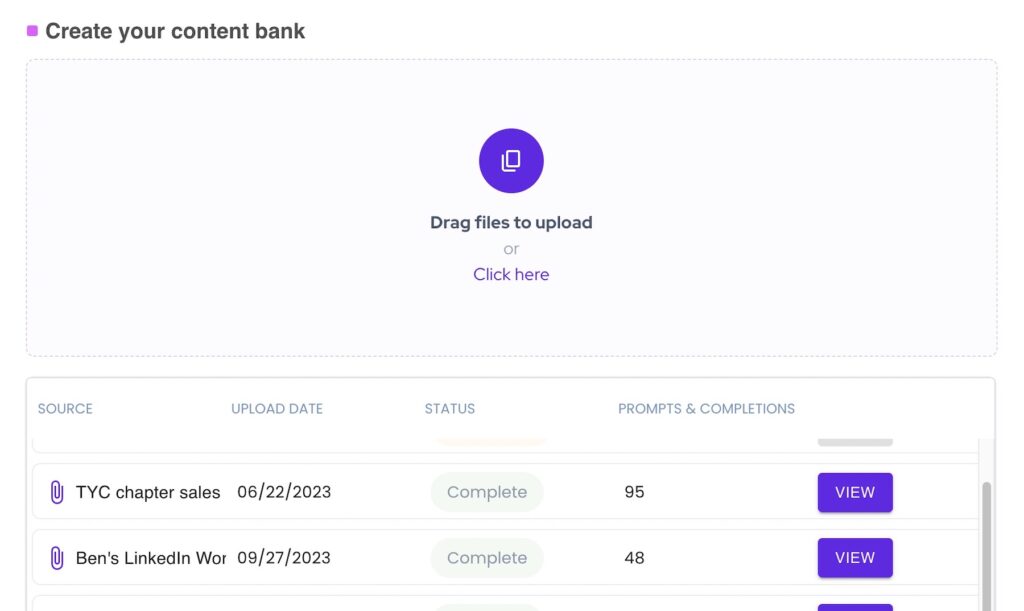The height and width of the screenshot is (611, 1024).
Task: Click the PROMPTS & COMPLETIONS column header
Action: pyautogui.click(x=706, y=408)
